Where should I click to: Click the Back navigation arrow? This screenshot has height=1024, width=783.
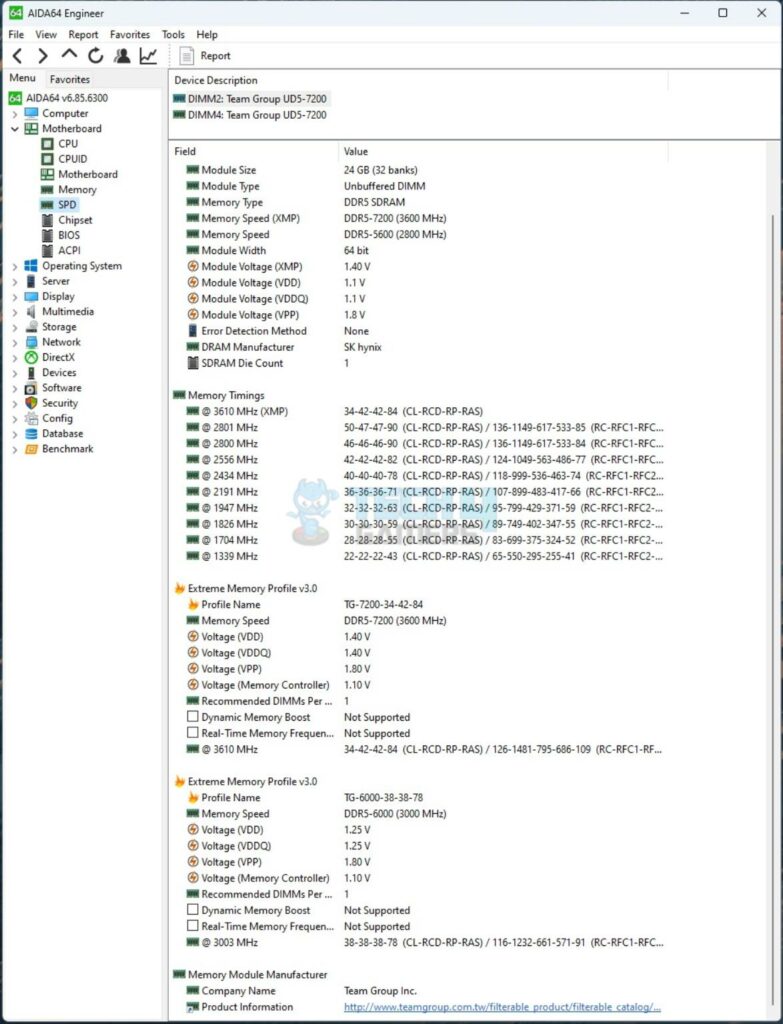[18, 56]
